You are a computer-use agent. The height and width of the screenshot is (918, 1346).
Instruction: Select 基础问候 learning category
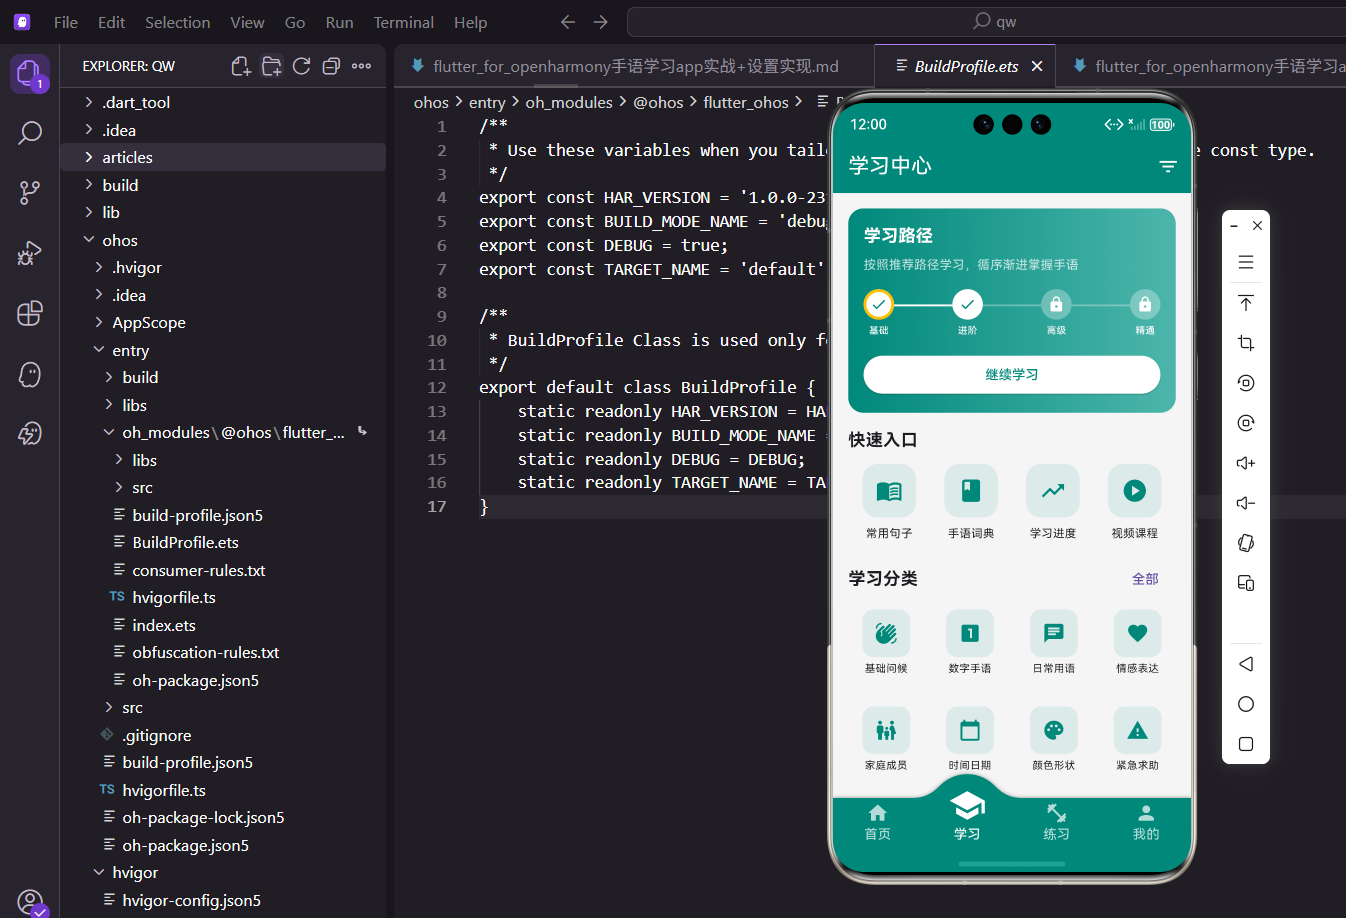(886, 642)
